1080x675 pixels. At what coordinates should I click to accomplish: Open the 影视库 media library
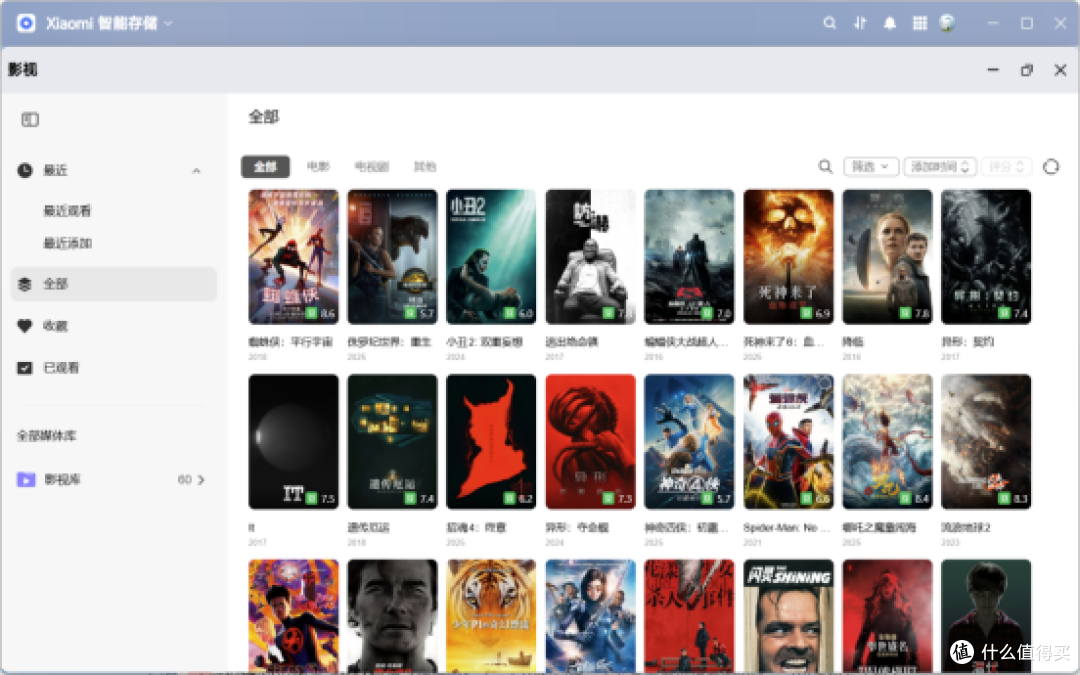[x=114, y=479]
